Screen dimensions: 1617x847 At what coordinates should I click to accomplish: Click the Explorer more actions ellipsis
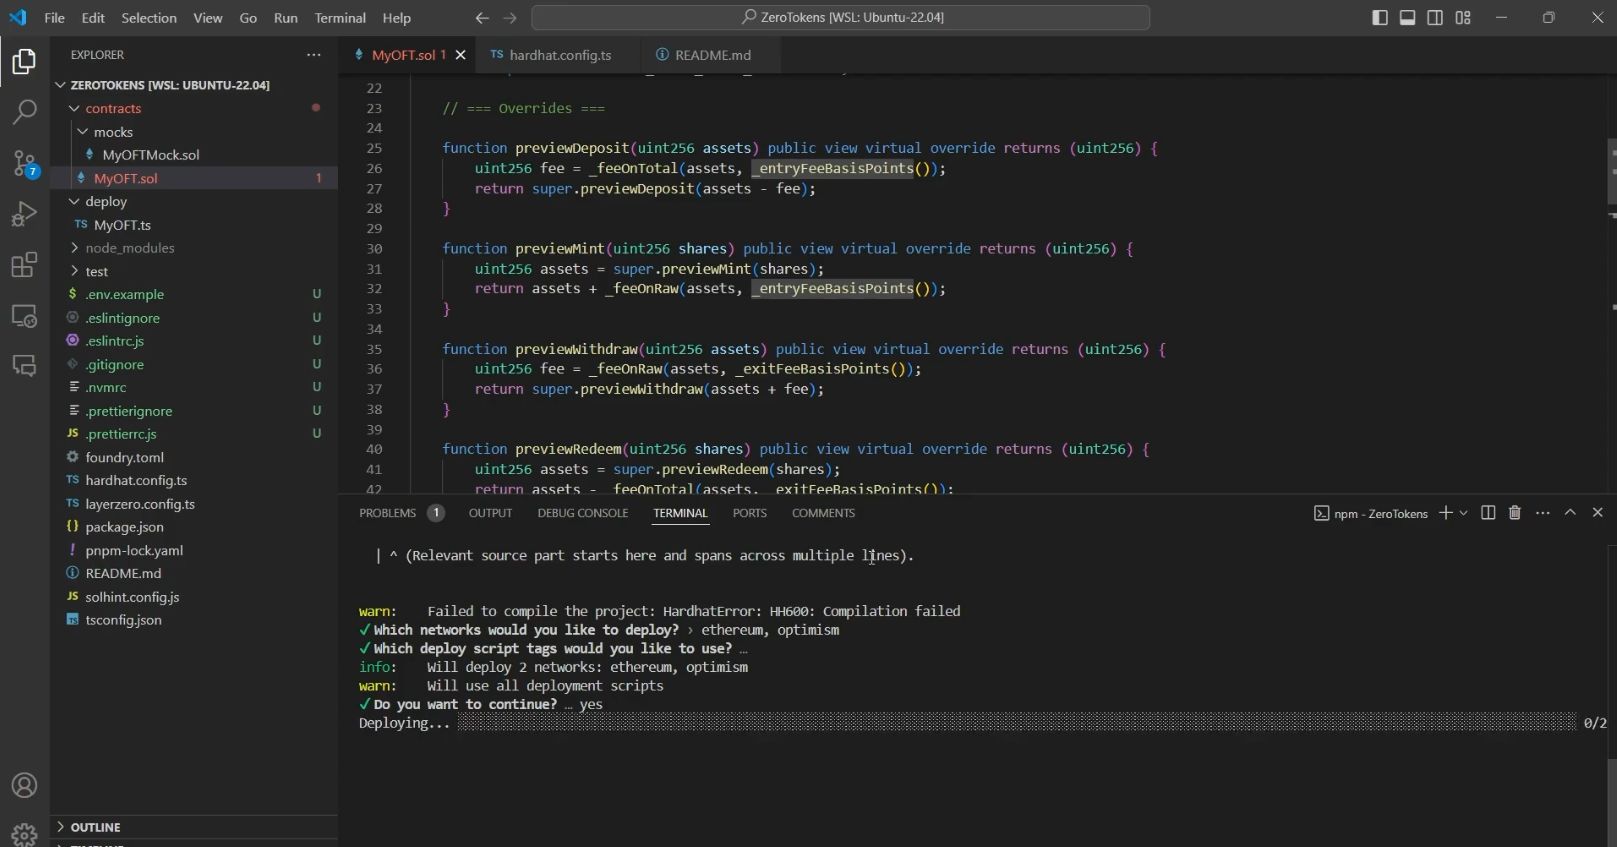pos(314,55)
